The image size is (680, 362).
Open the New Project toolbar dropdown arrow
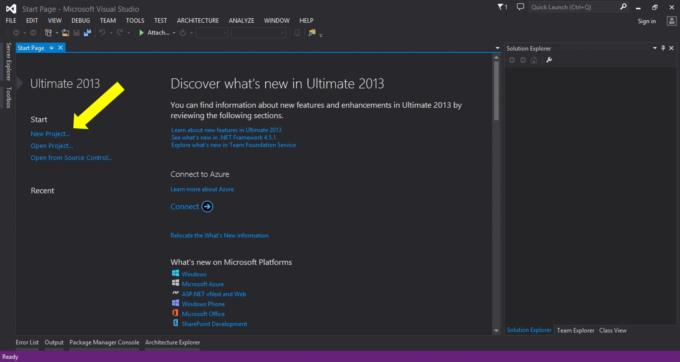tap(57, 33)
